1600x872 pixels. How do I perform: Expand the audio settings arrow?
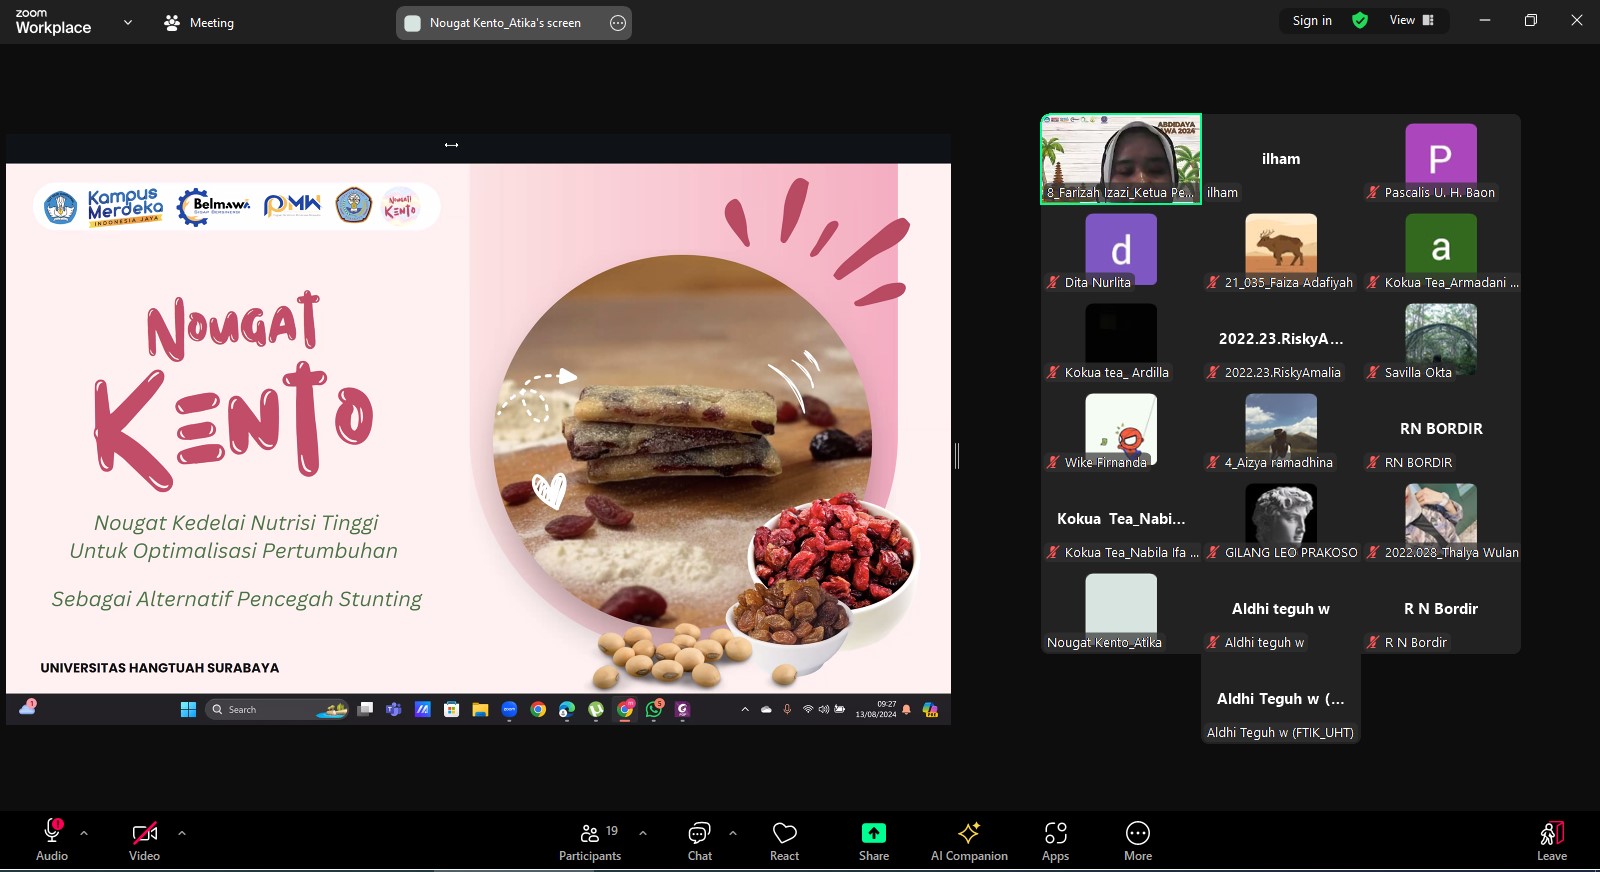click(x=84, y=832)
